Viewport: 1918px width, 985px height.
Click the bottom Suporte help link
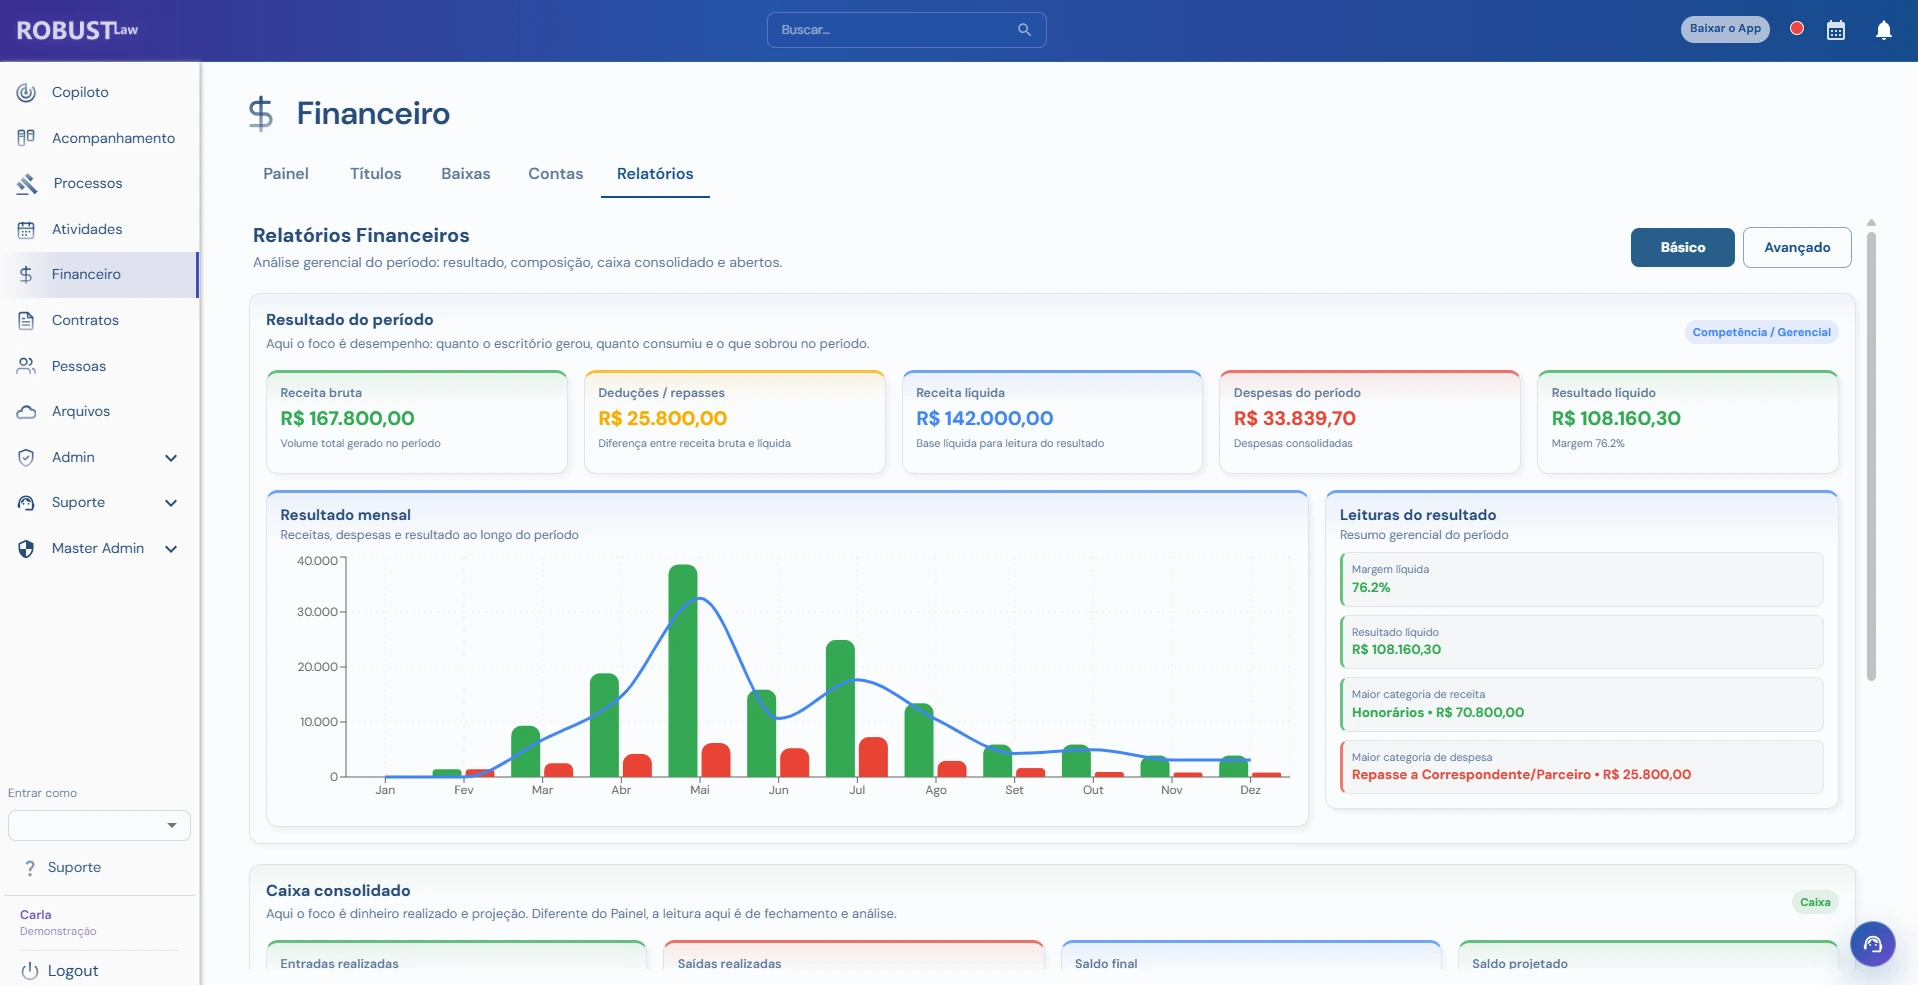[74, 868]
